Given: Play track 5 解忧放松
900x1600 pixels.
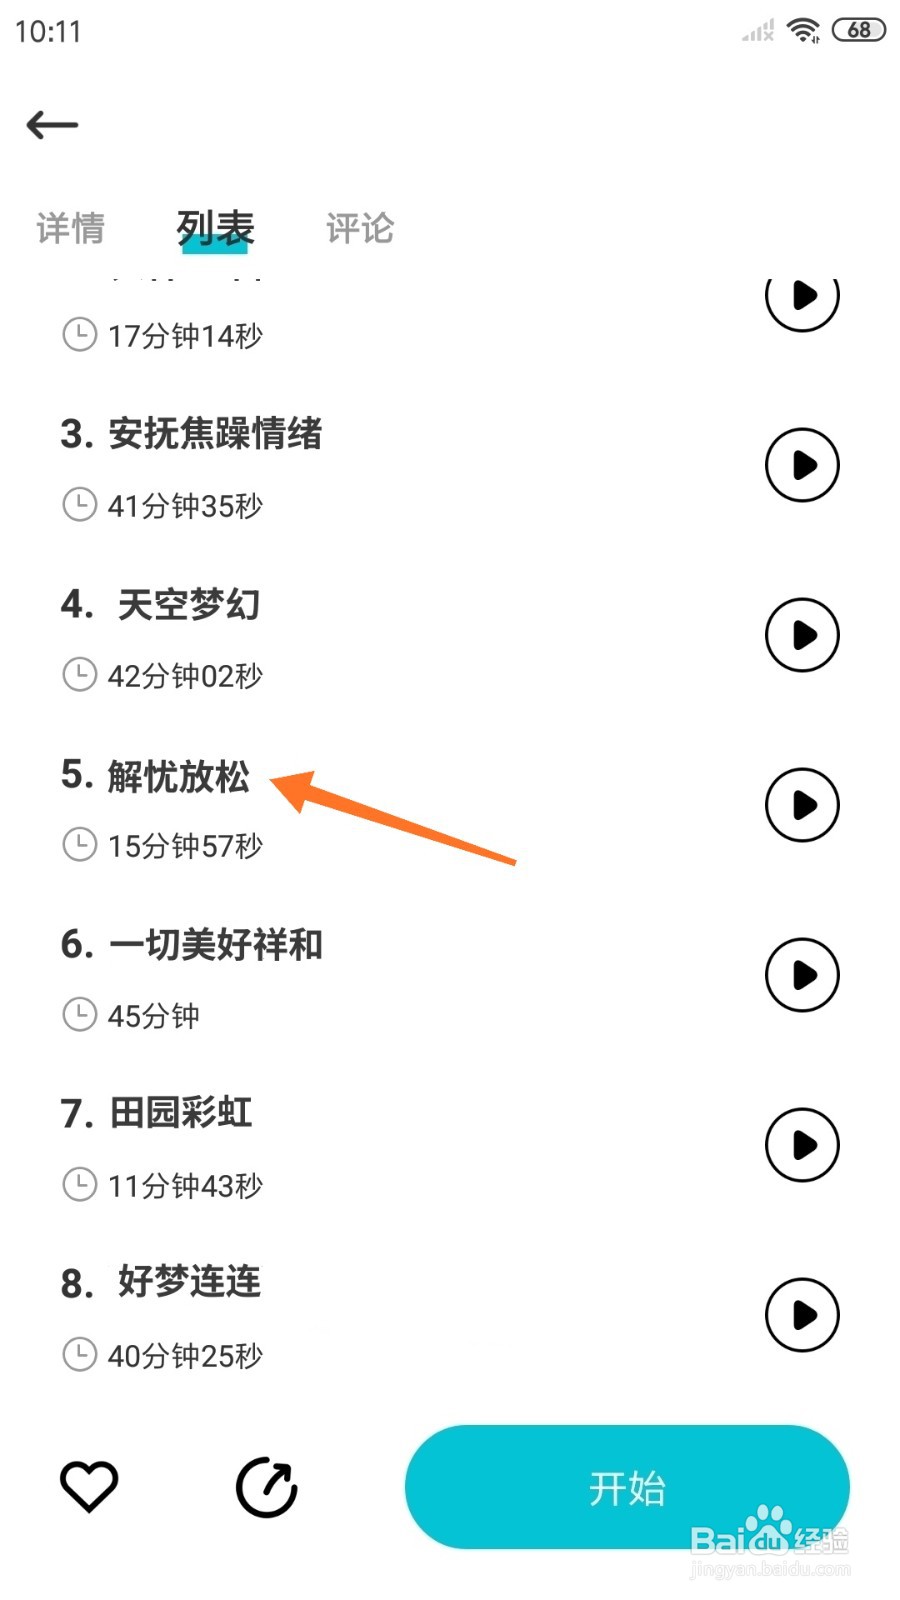Looking at the screenshot, I should [x=802, y=805].
